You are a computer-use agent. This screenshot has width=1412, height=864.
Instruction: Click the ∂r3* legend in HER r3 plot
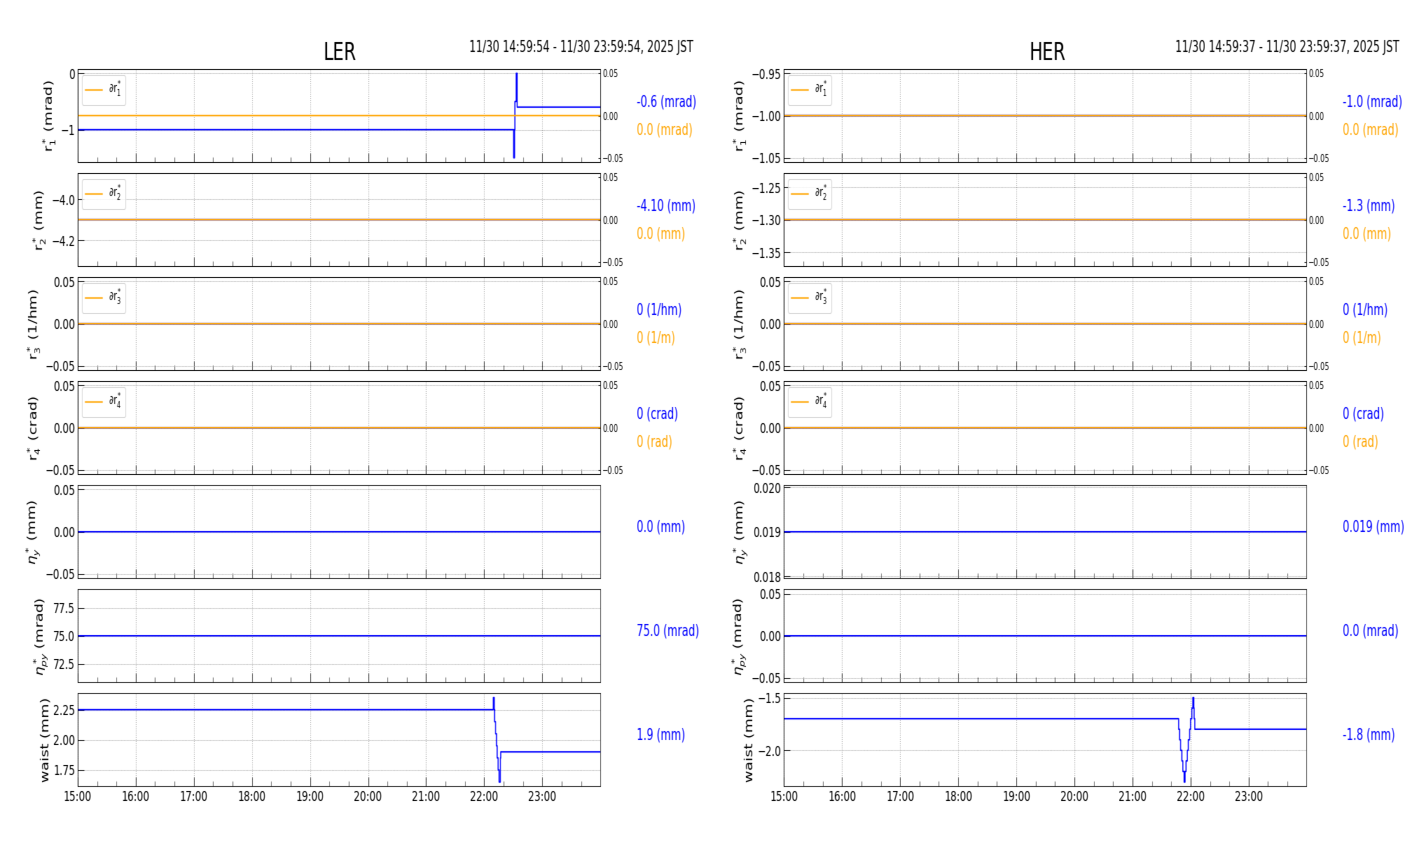pos(809,298)
